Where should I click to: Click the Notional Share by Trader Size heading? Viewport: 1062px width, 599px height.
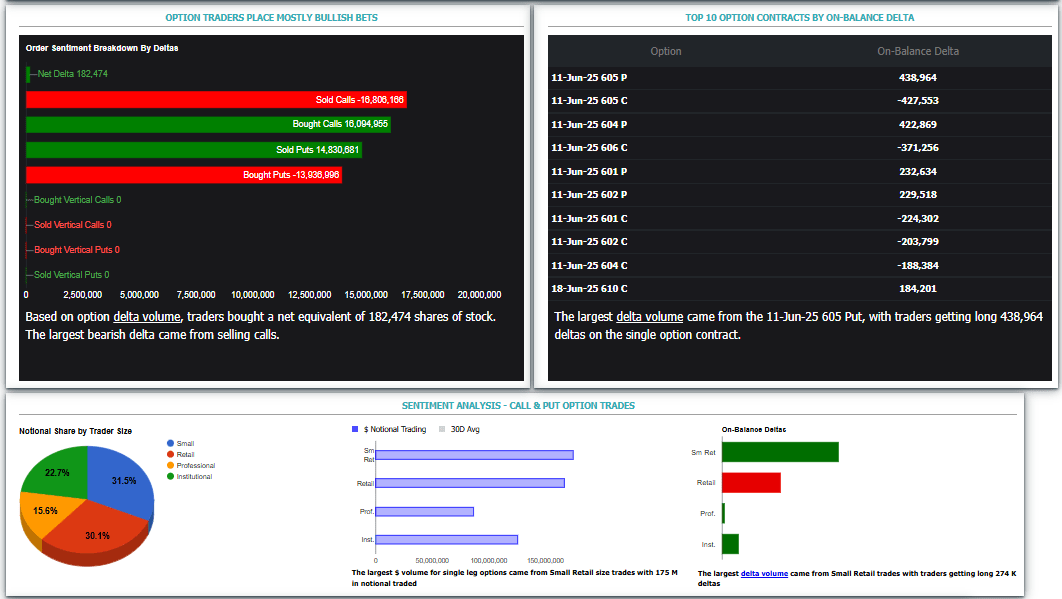point(75,431)
